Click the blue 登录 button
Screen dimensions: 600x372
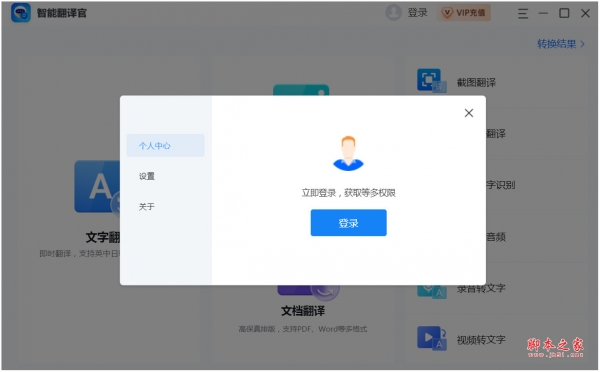pyautogui.click(x=349, y=223)
